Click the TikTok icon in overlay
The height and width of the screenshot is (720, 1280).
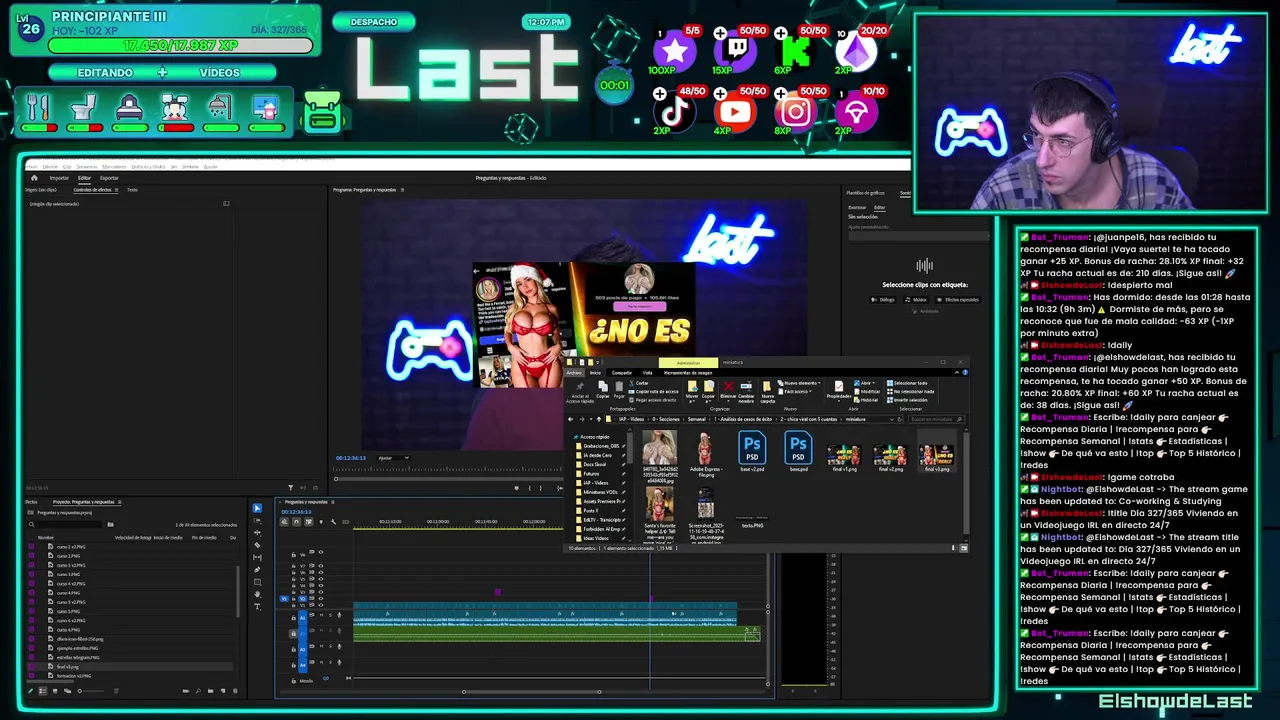pyautogui.click(x=673, y=111)
